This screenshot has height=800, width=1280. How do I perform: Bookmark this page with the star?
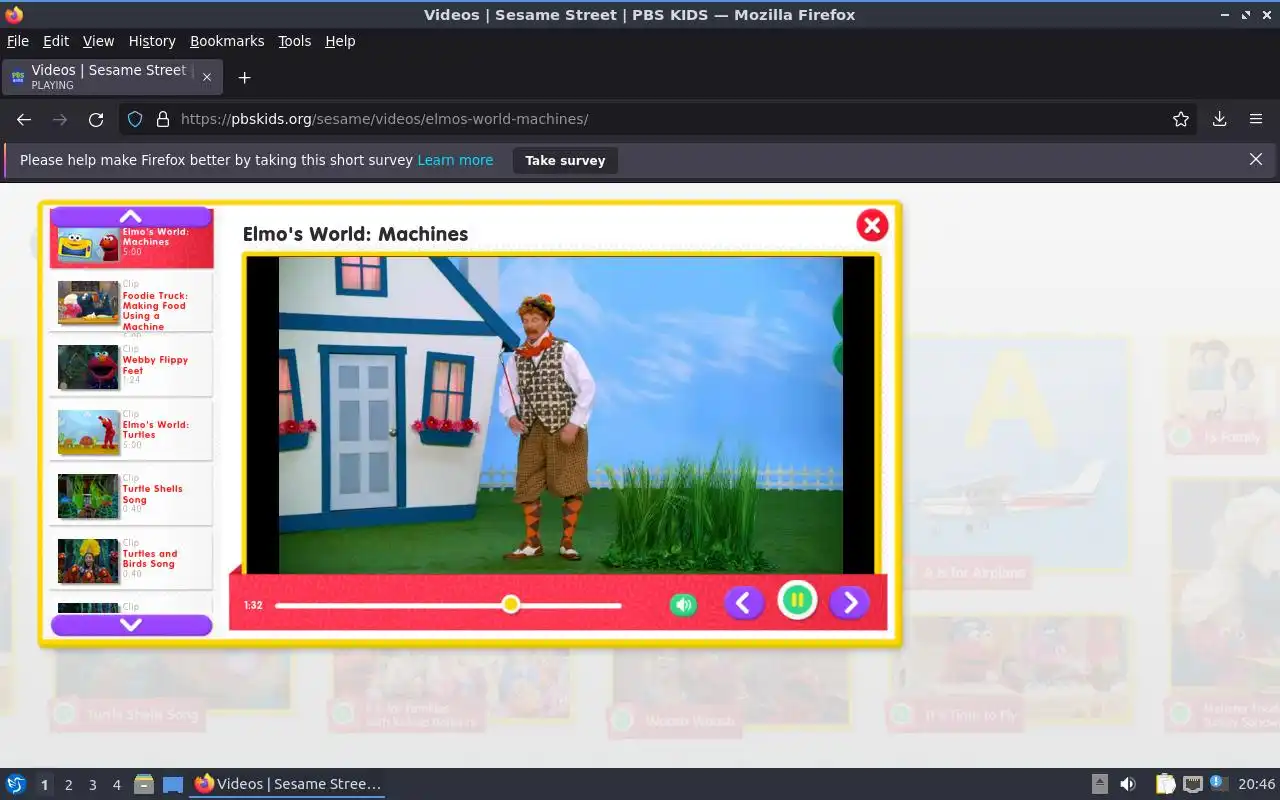point(1181,119)
